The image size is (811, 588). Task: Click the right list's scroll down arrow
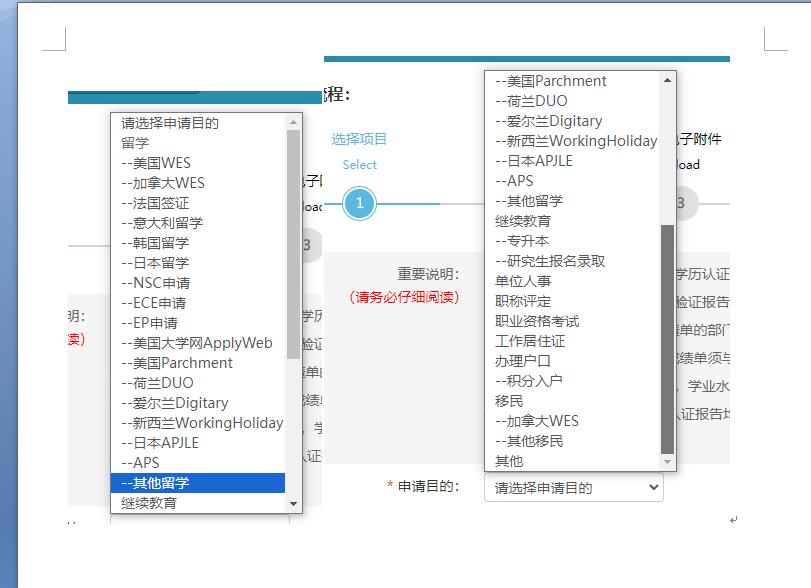pyautogui.click(x=668, y=461)
